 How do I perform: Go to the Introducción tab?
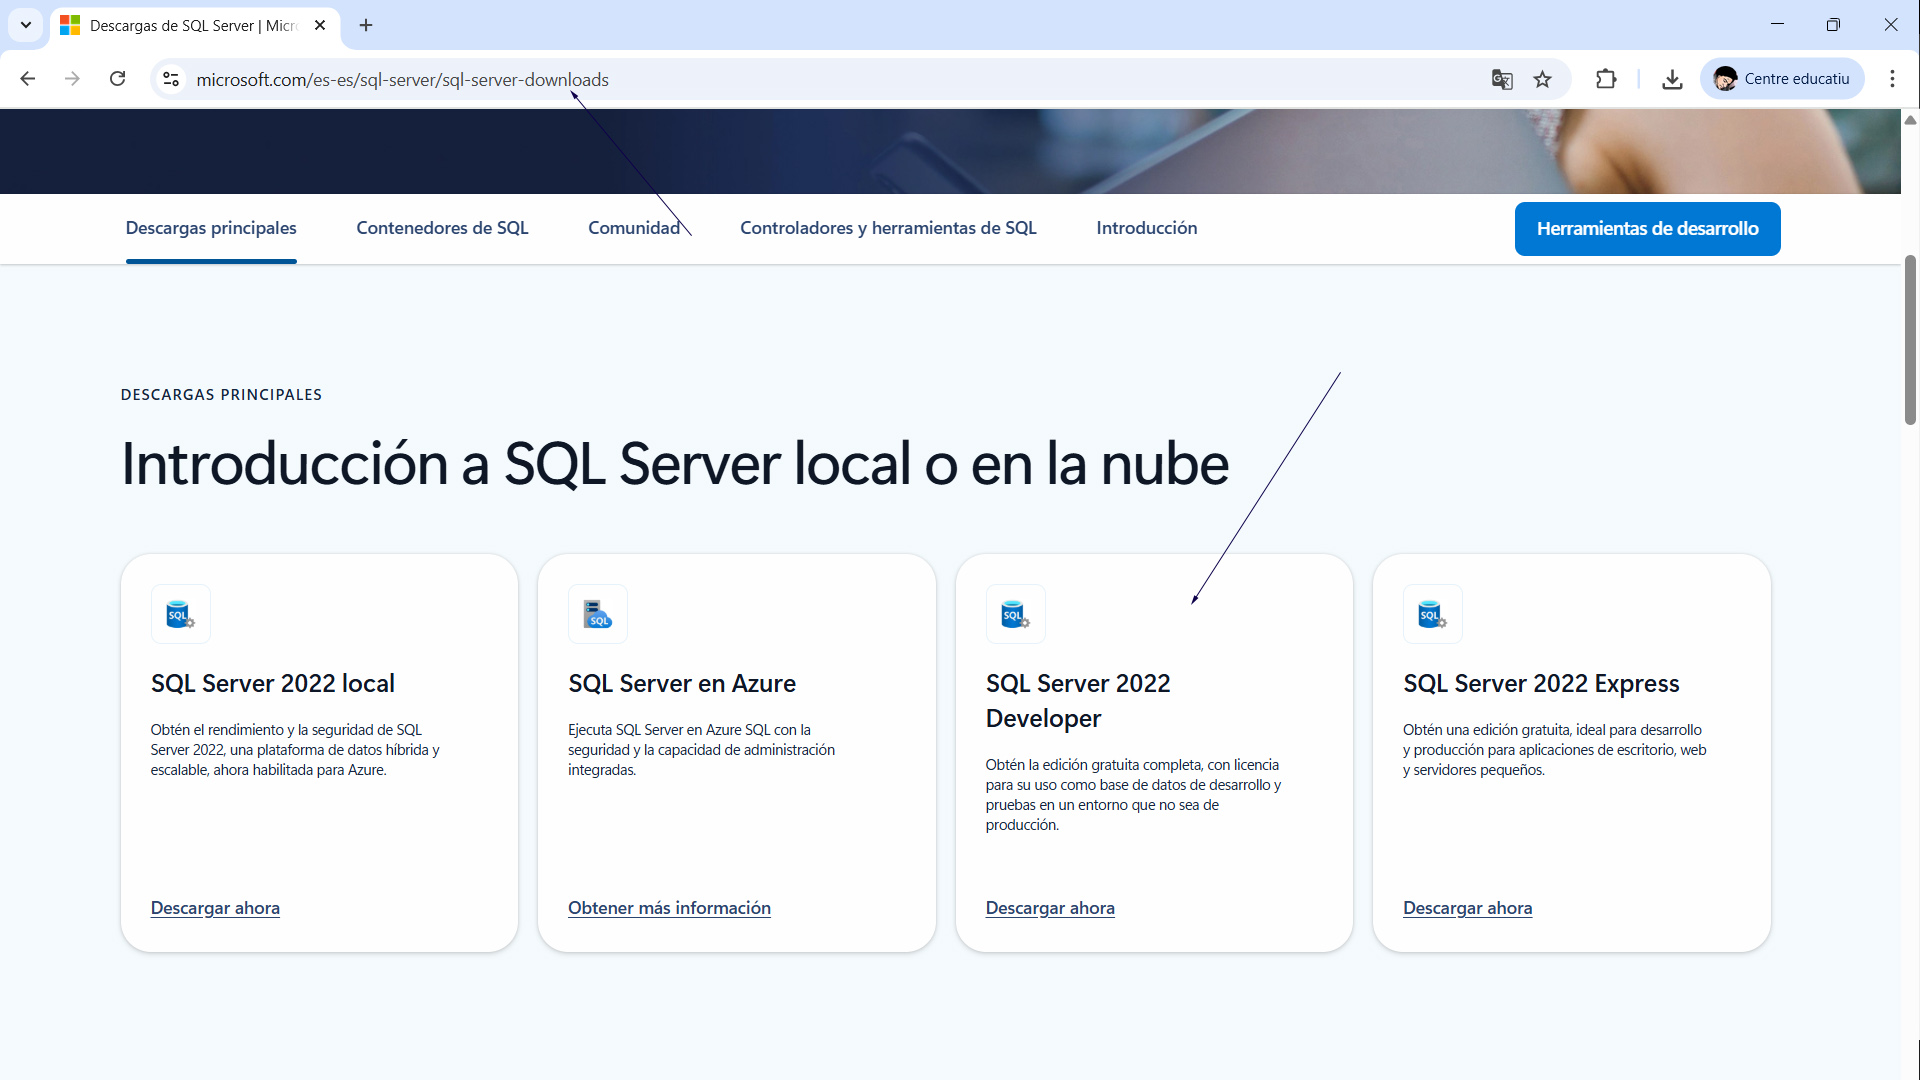coord(1146,228)
